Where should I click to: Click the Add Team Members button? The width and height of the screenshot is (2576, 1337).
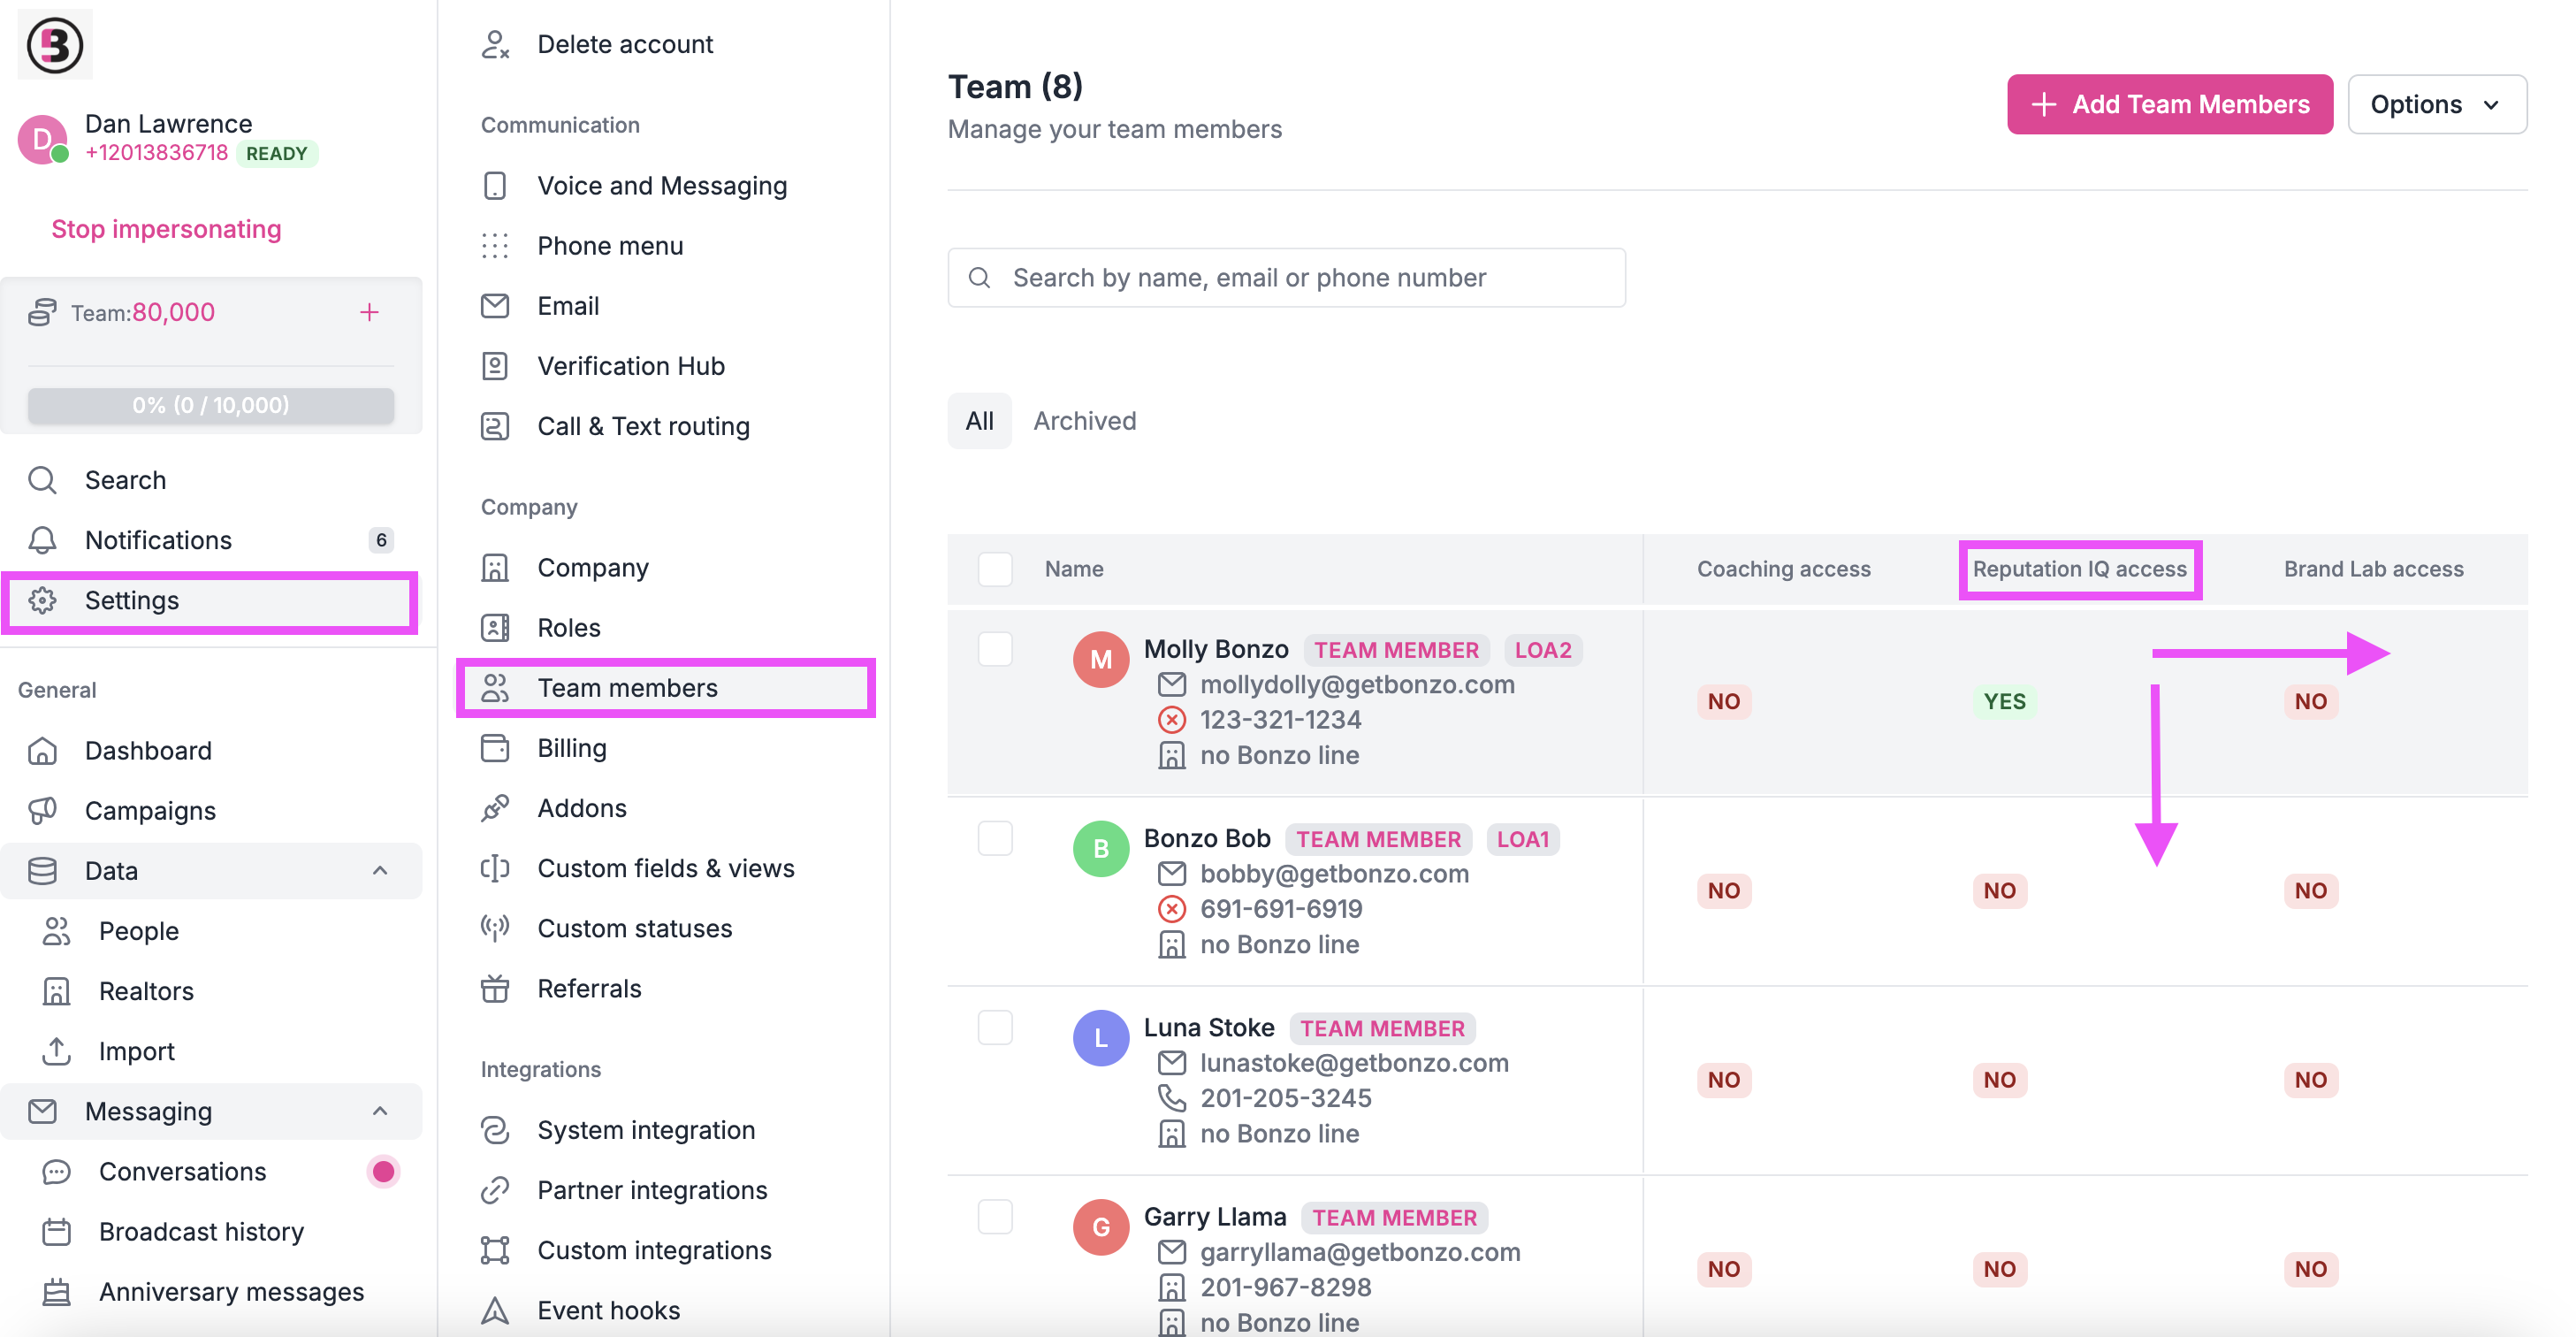(2169, 104)
